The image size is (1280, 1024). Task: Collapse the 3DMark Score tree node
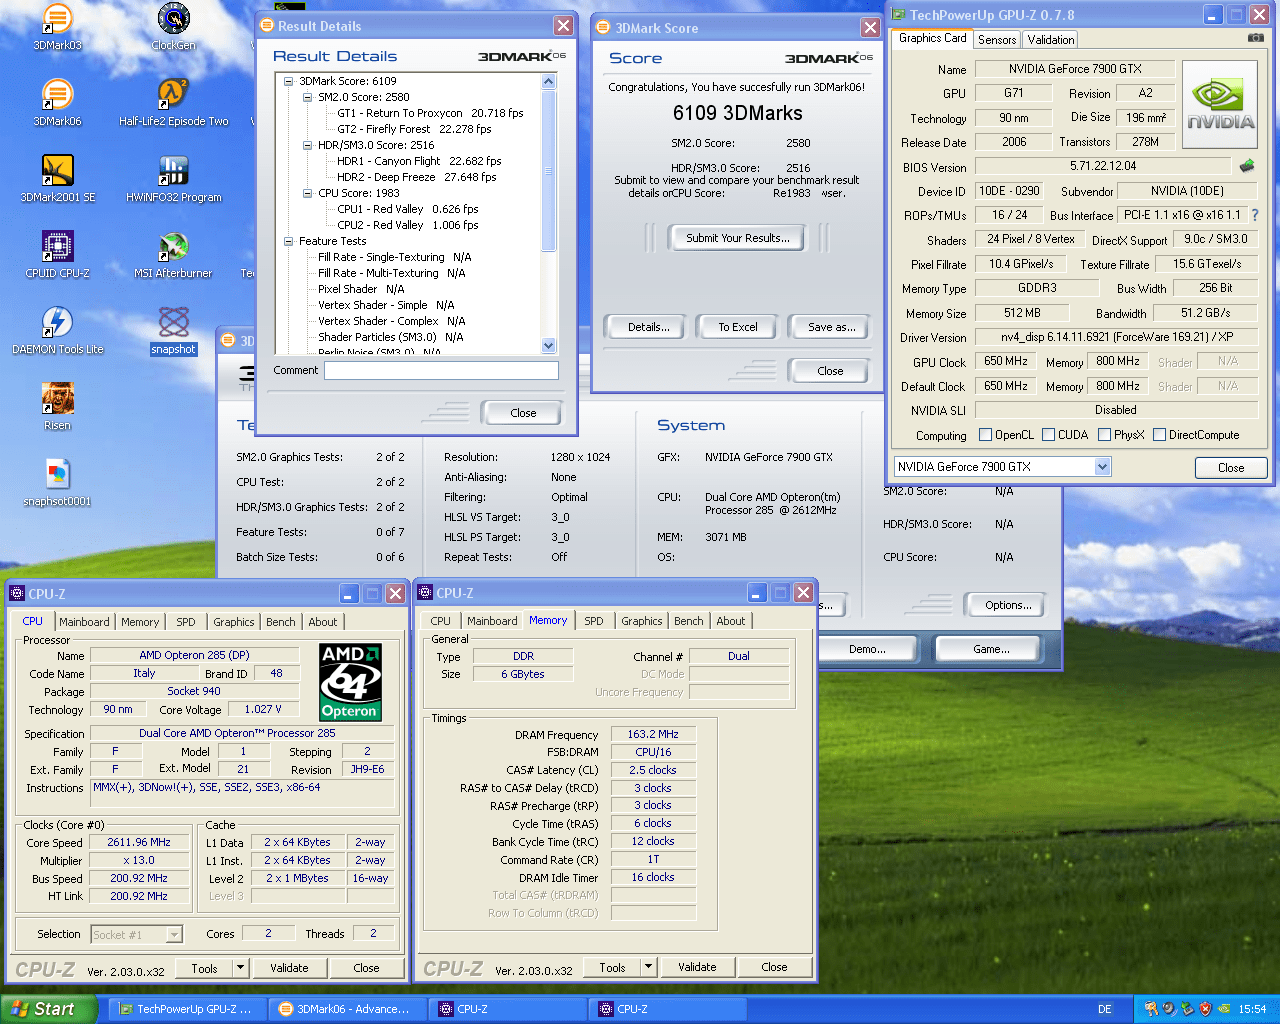(x=289, y=81)
